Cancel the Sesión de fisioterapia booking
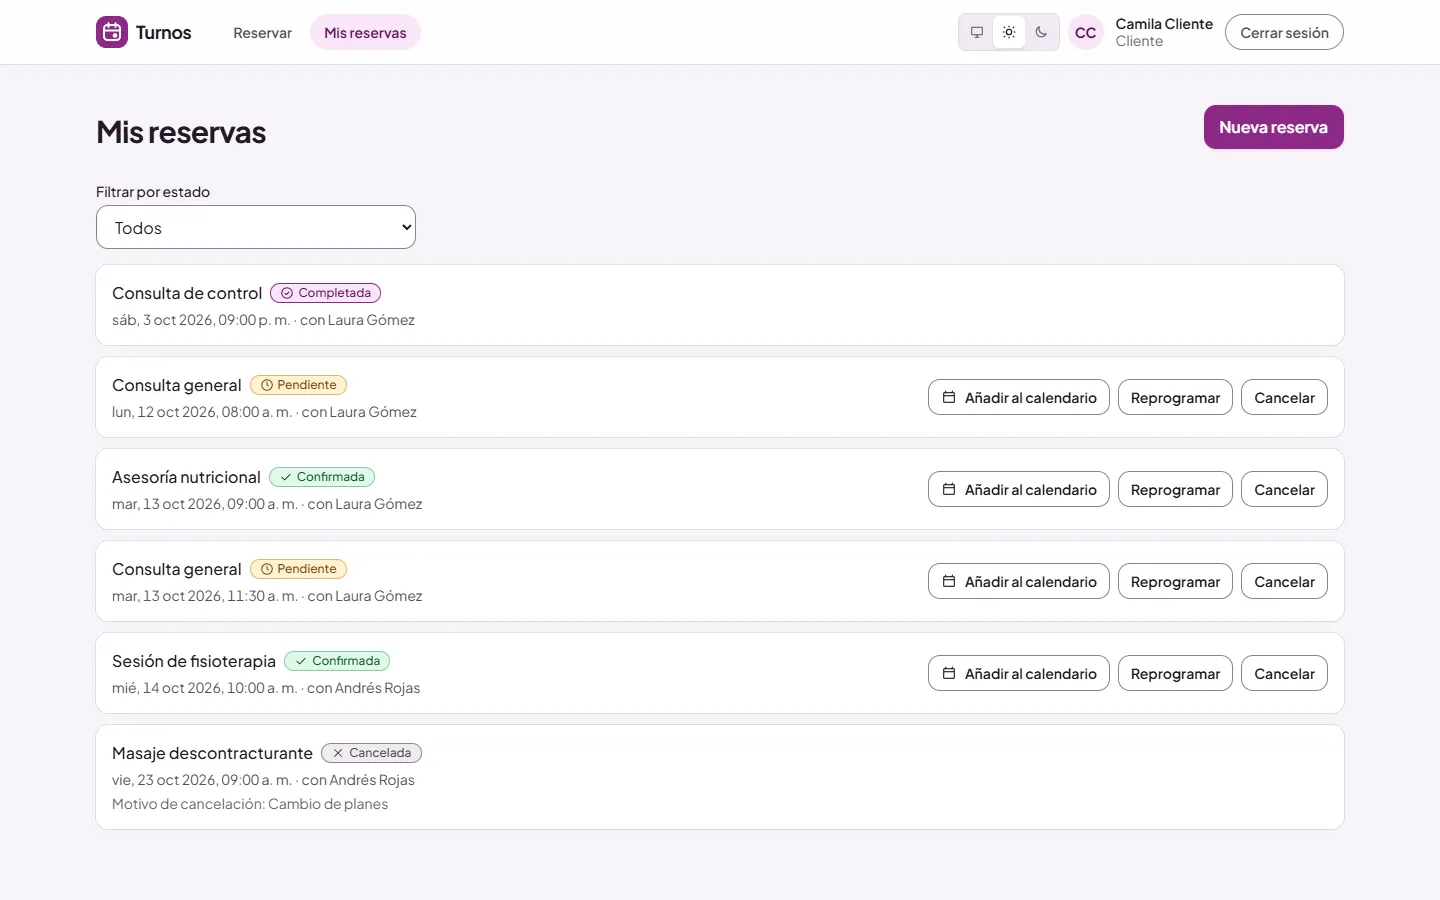1440x900 pixels. click(x=1284, y=673)
